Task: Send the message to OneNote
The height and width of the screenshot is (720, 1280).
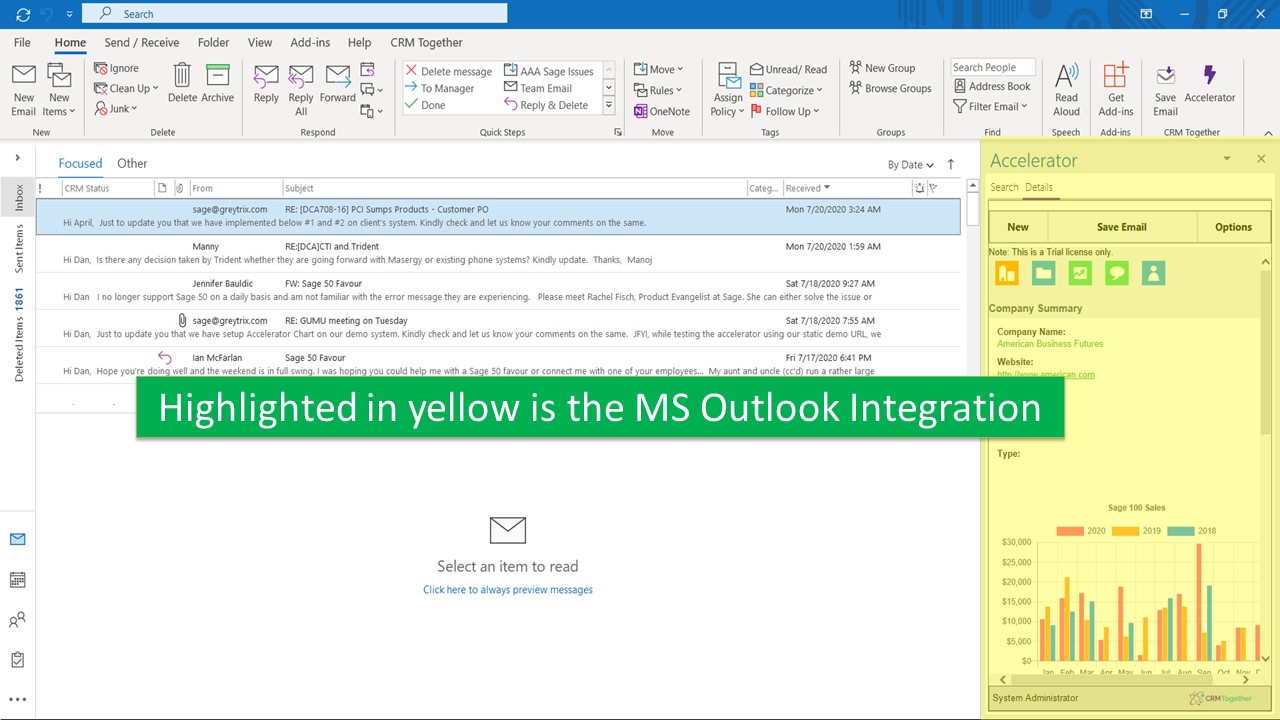Action: pos(662,111)
